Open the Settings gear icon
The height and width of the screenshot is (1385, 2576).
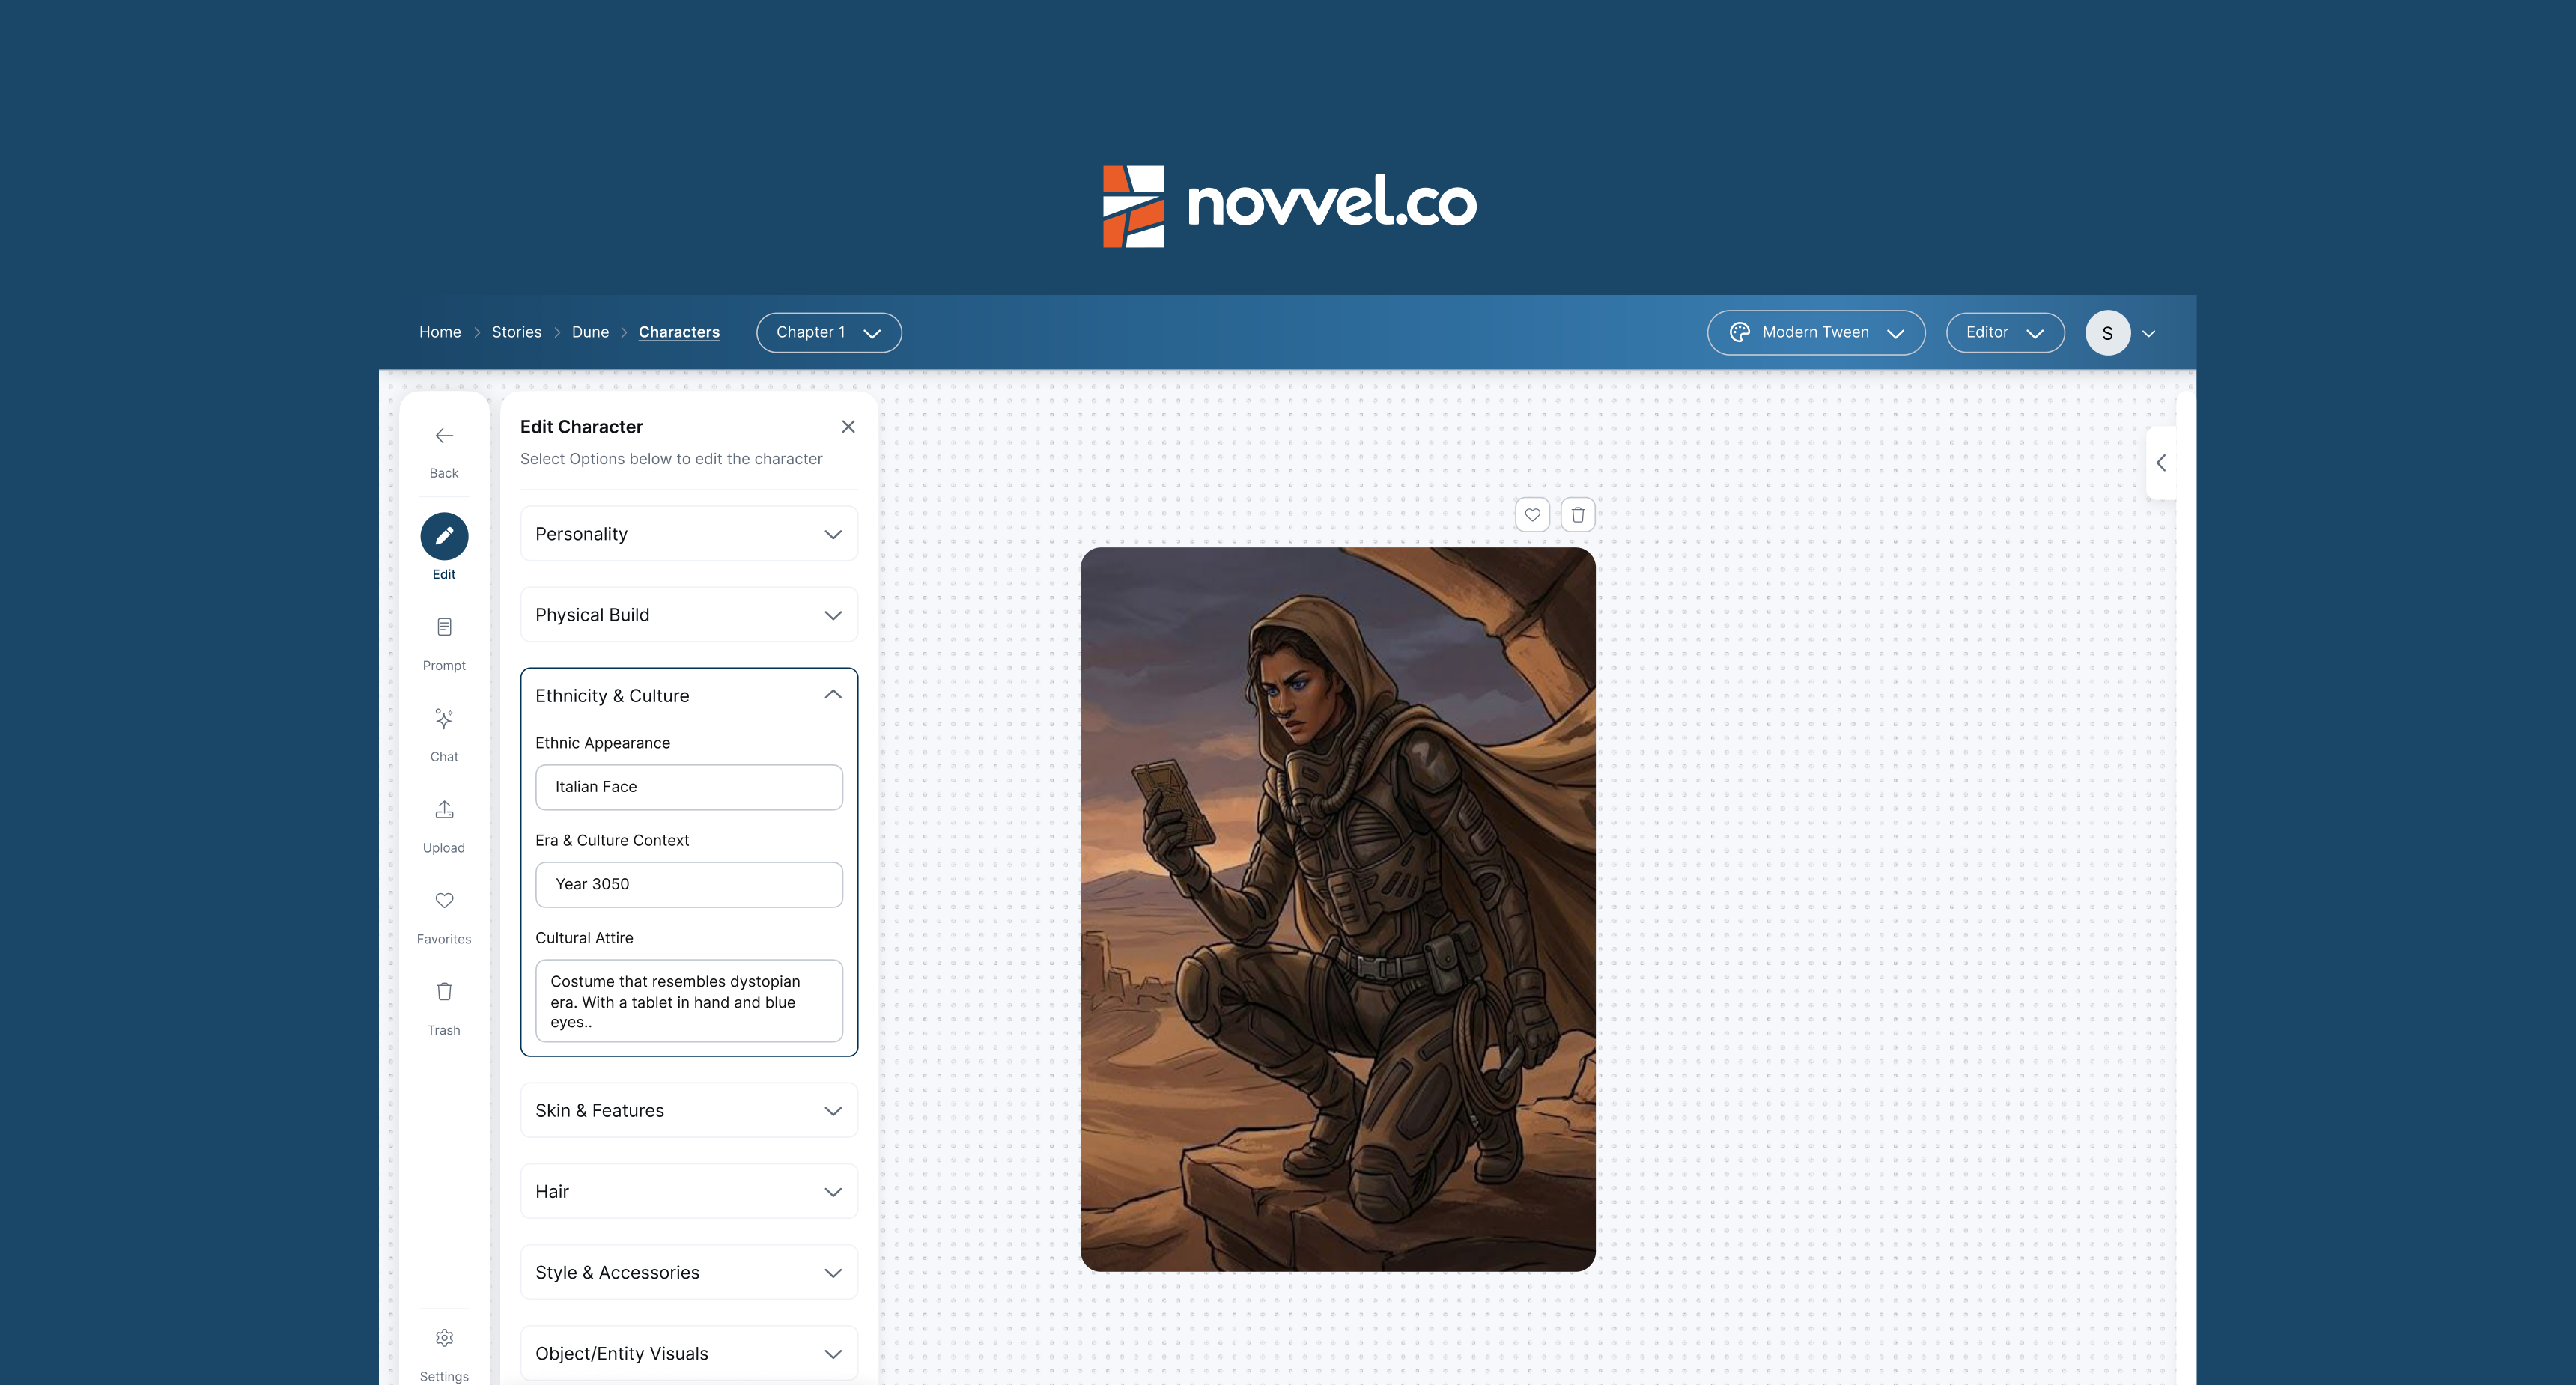coord(444,1338)
